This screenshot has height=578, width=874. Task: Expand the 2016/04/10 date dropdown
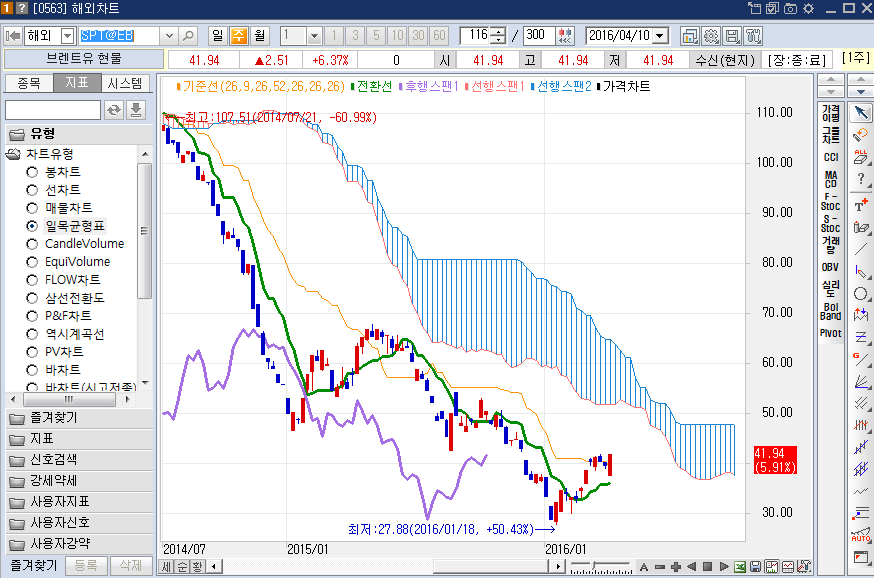click(671, 35)
